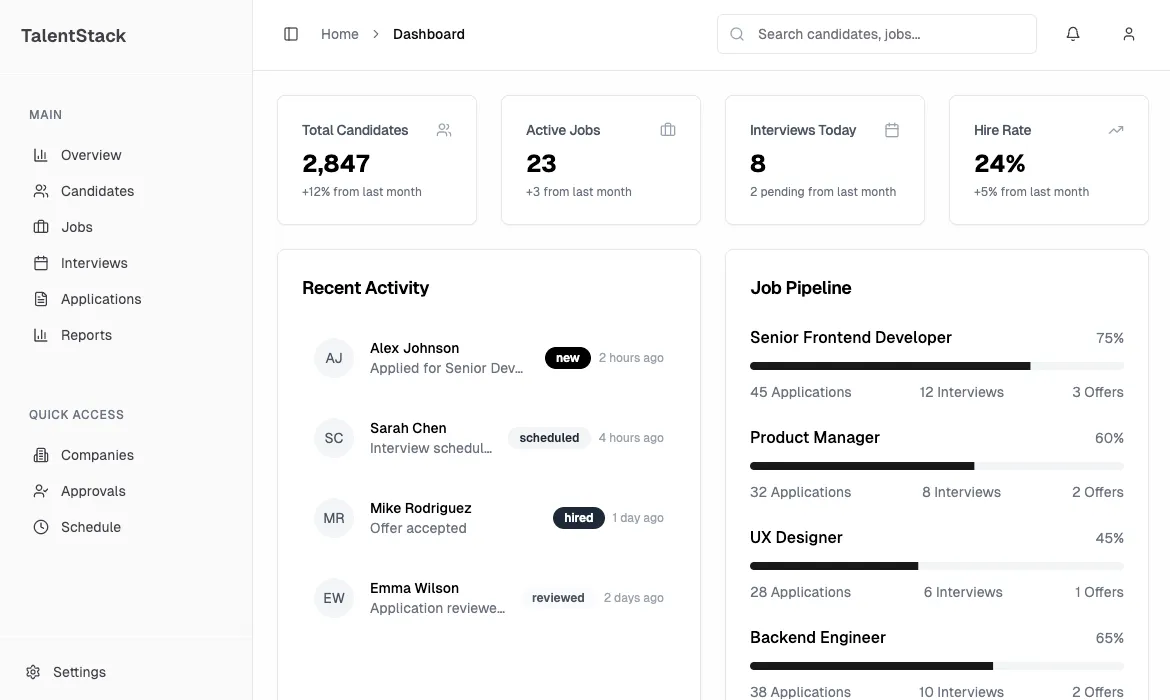Click the calendar icon on Interviews Today card

(x=892, y=130)
